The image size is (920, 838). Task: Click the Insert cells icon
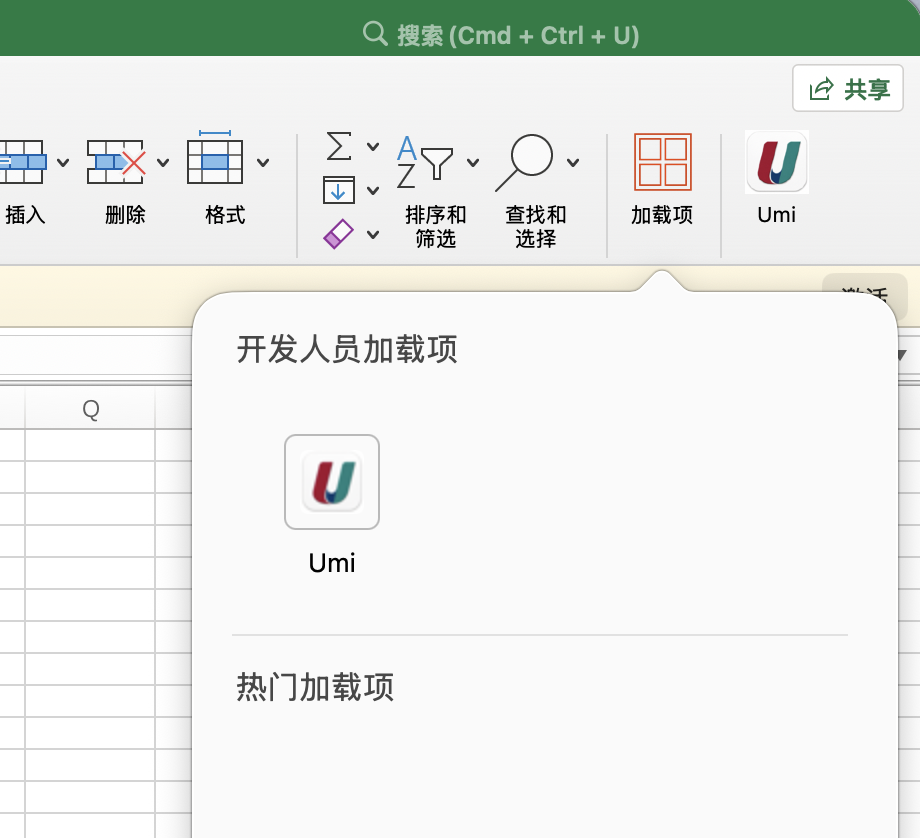click(22, 162)
